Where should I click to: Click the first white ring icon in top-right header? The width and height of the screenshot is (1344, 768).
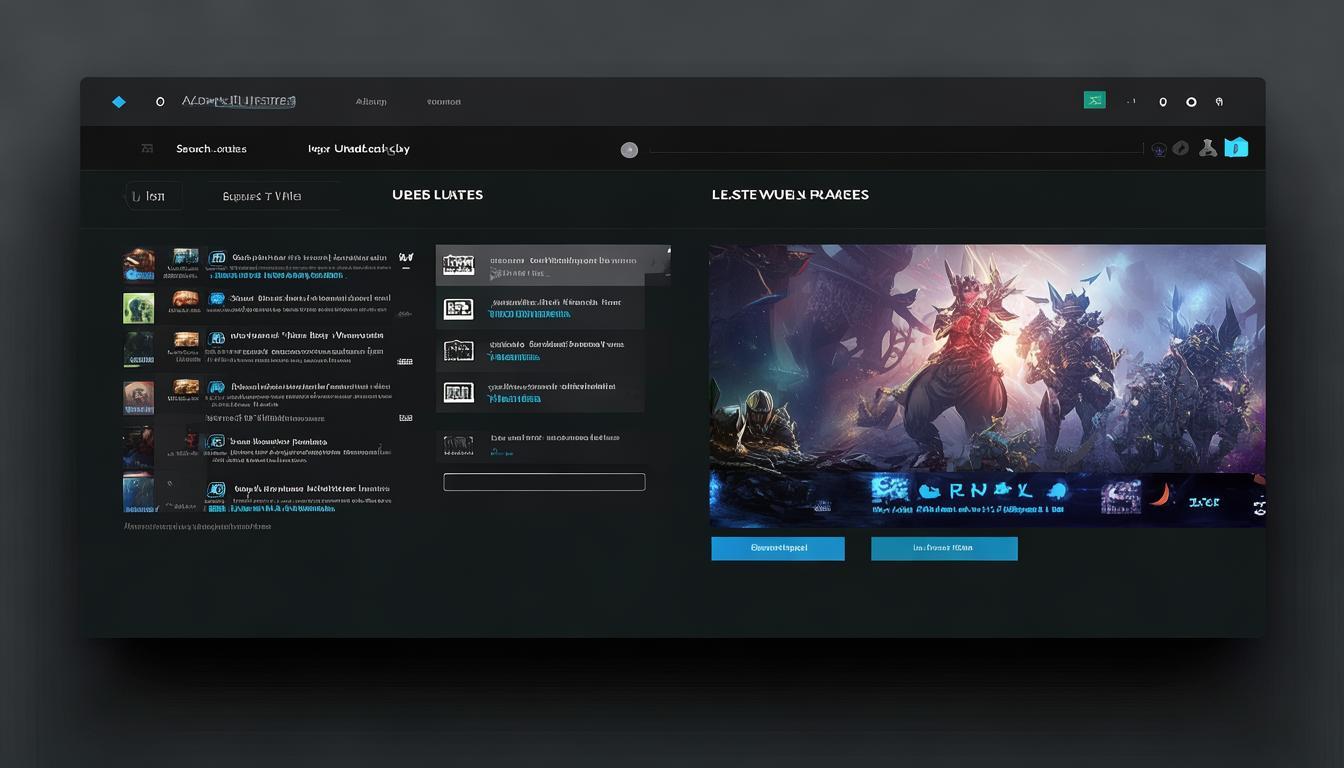(1163, 102)
